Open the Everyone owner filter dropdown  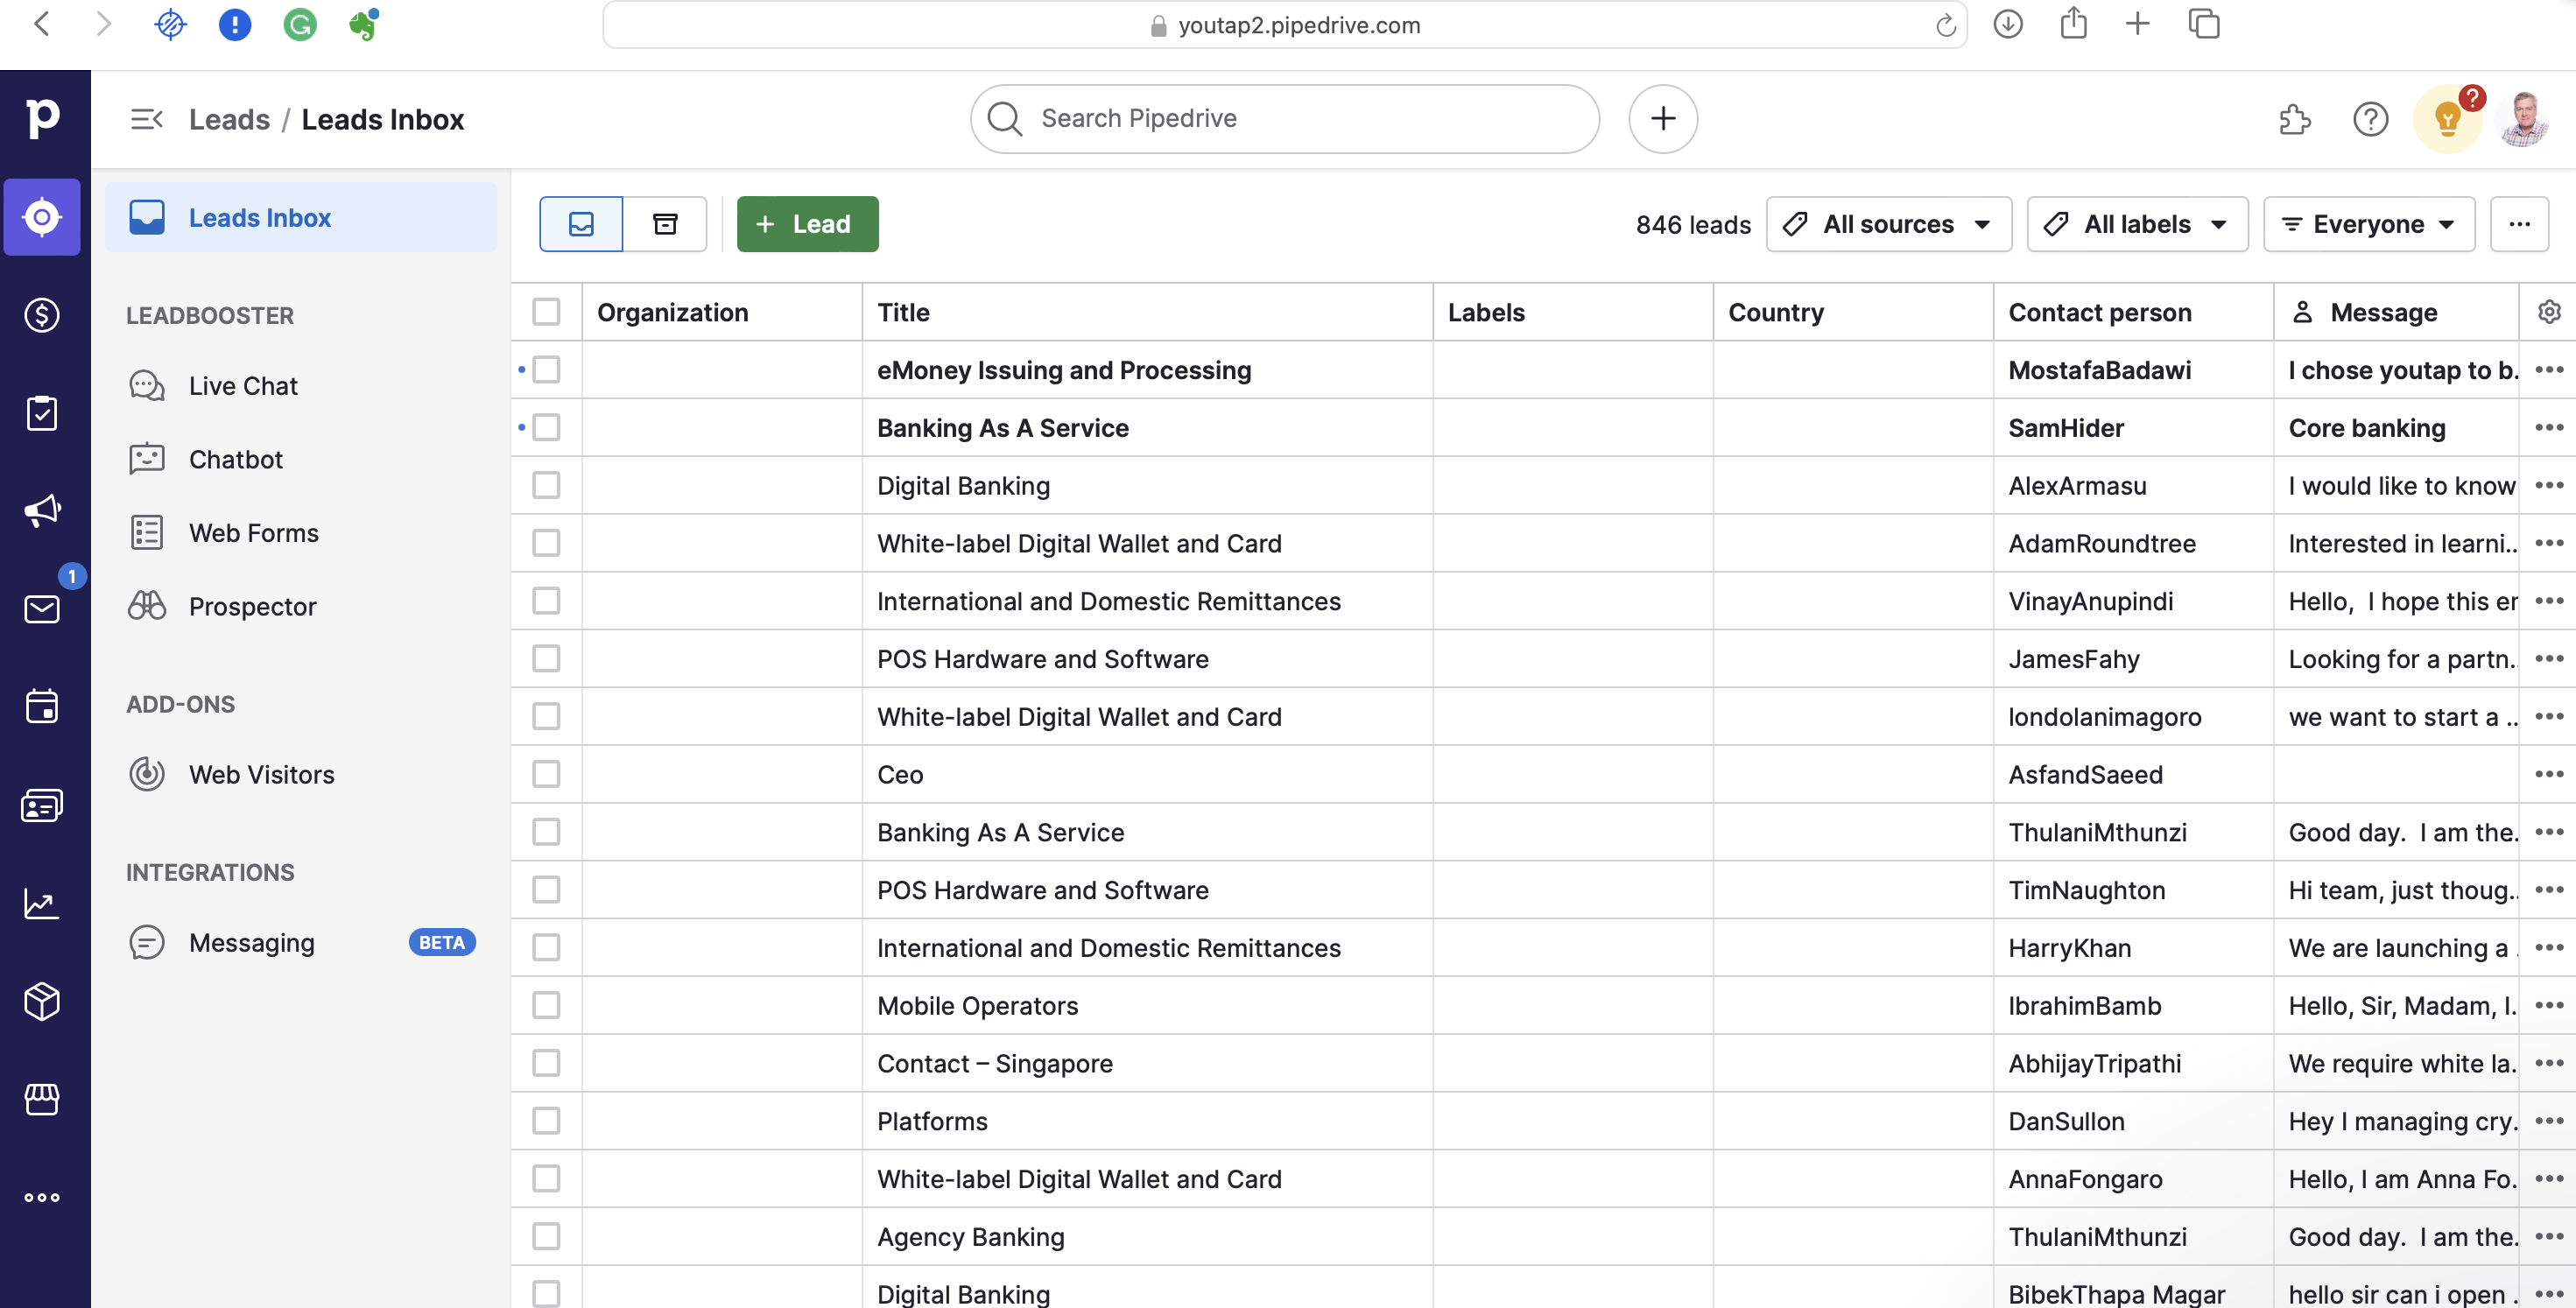2368,224
